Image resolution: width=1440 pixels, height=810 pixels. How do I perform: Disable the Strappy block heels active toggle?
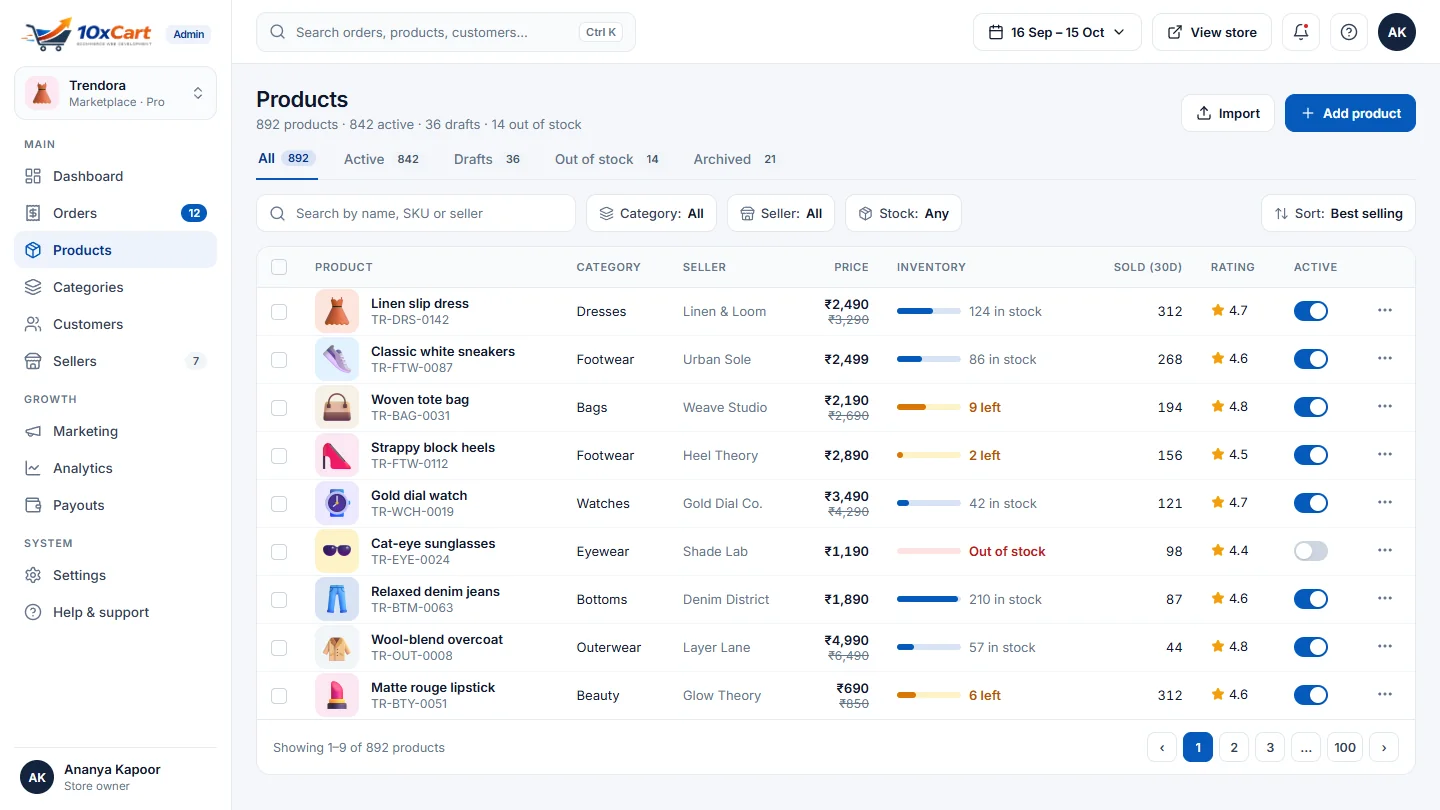(x=1311, y=455)
